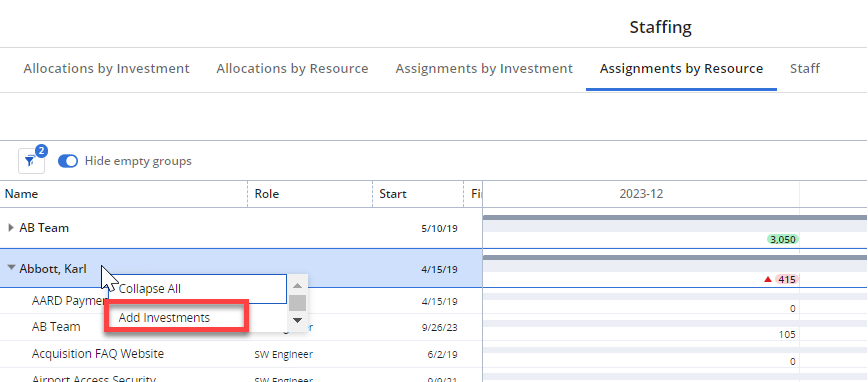868x382 pixels.
Task: Select the AB Team row under Abbott, Karl
Action: pyautogui.click(x=241, y=327)
